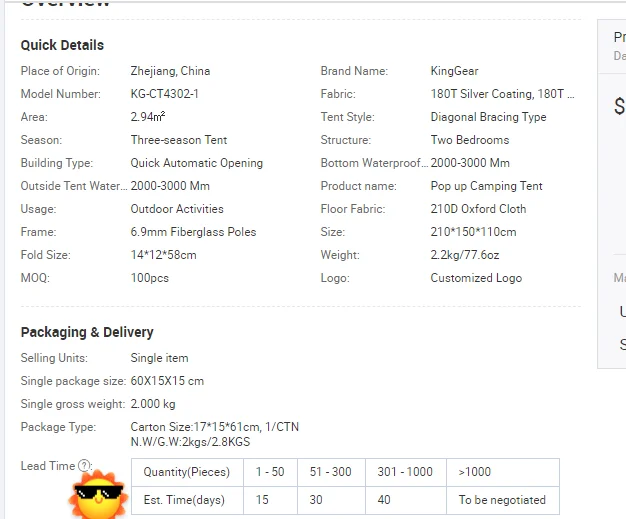Click the truncated Bottom Waterproof… label
The height and width of the screenshot is (519, 626).
click(374, 163)
